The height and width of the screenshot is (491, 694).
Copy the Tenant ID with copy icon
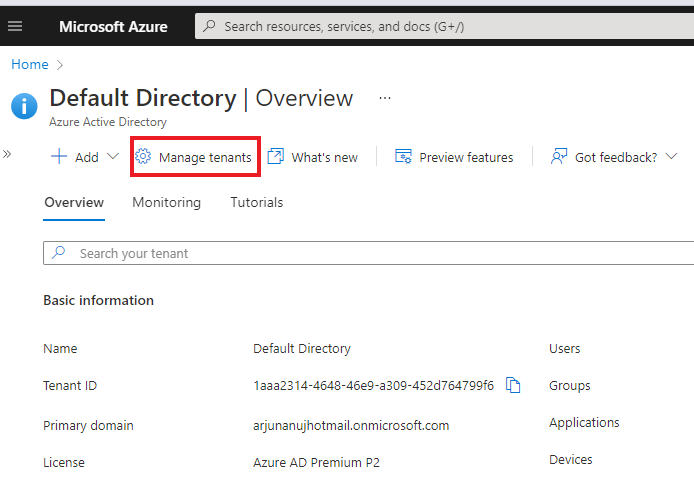(513, 385)
